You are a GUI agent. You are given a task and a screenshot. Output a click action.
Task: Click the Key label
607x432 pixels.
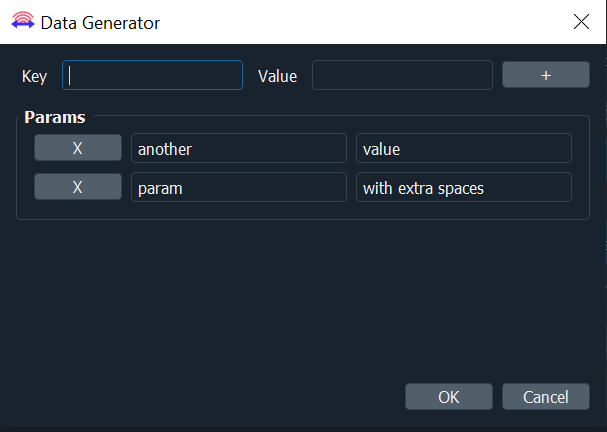pos(34,76)
